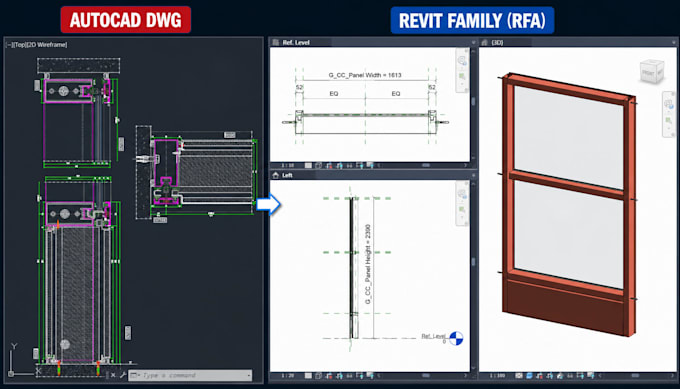The height and width of the screenshot is (389, 680).
Task: Close the AutoCAD command line with X
Action: pos(113,375)
